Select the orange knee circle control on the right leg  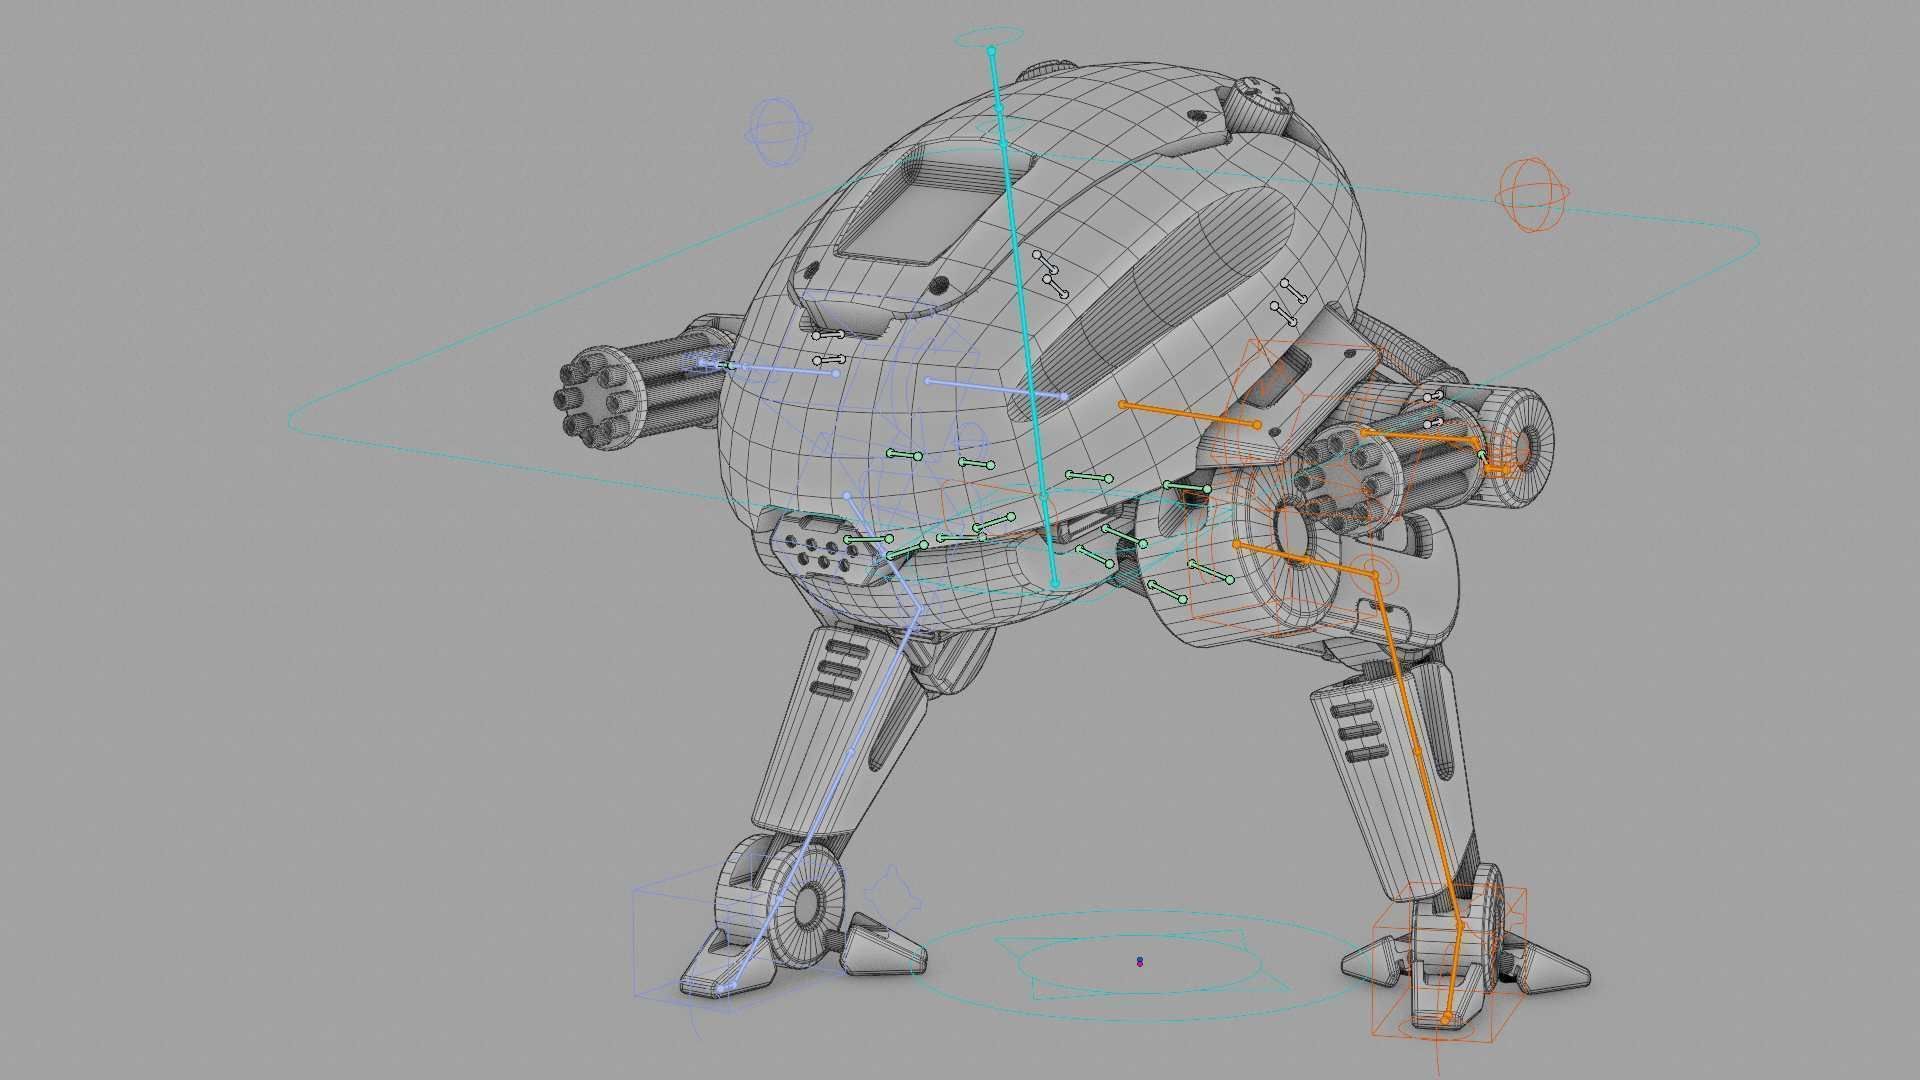(1375, 576)
